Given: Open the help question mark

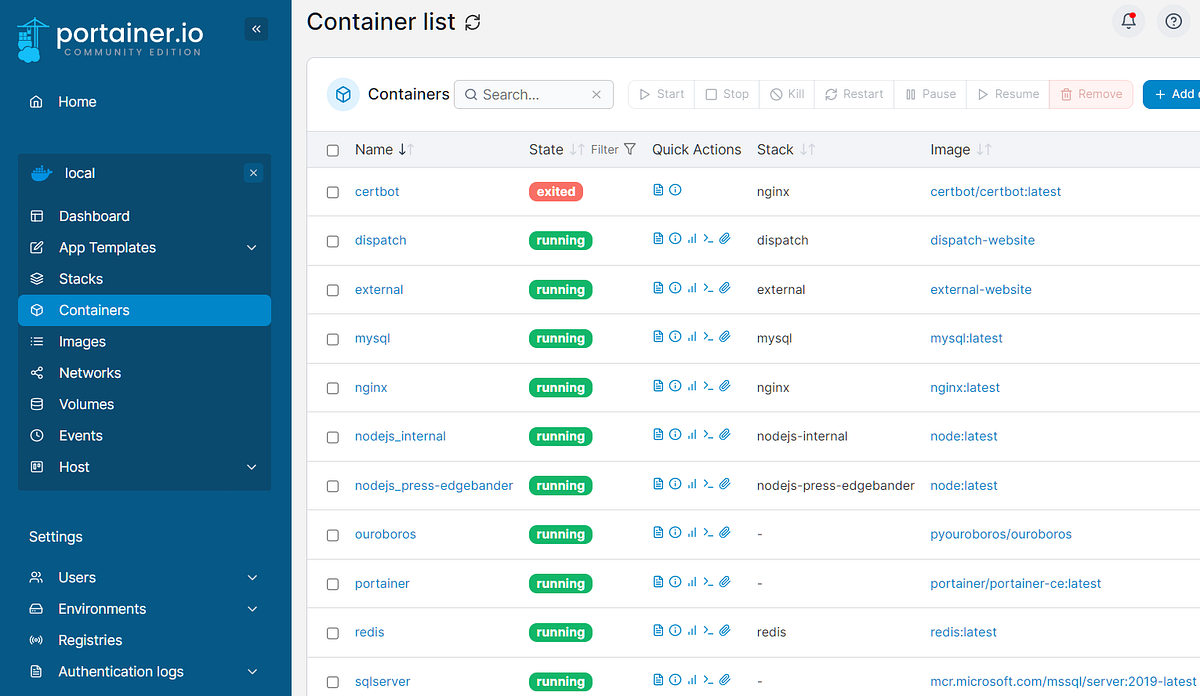Looking at the screenshot, I should [x=1172, y=21].
